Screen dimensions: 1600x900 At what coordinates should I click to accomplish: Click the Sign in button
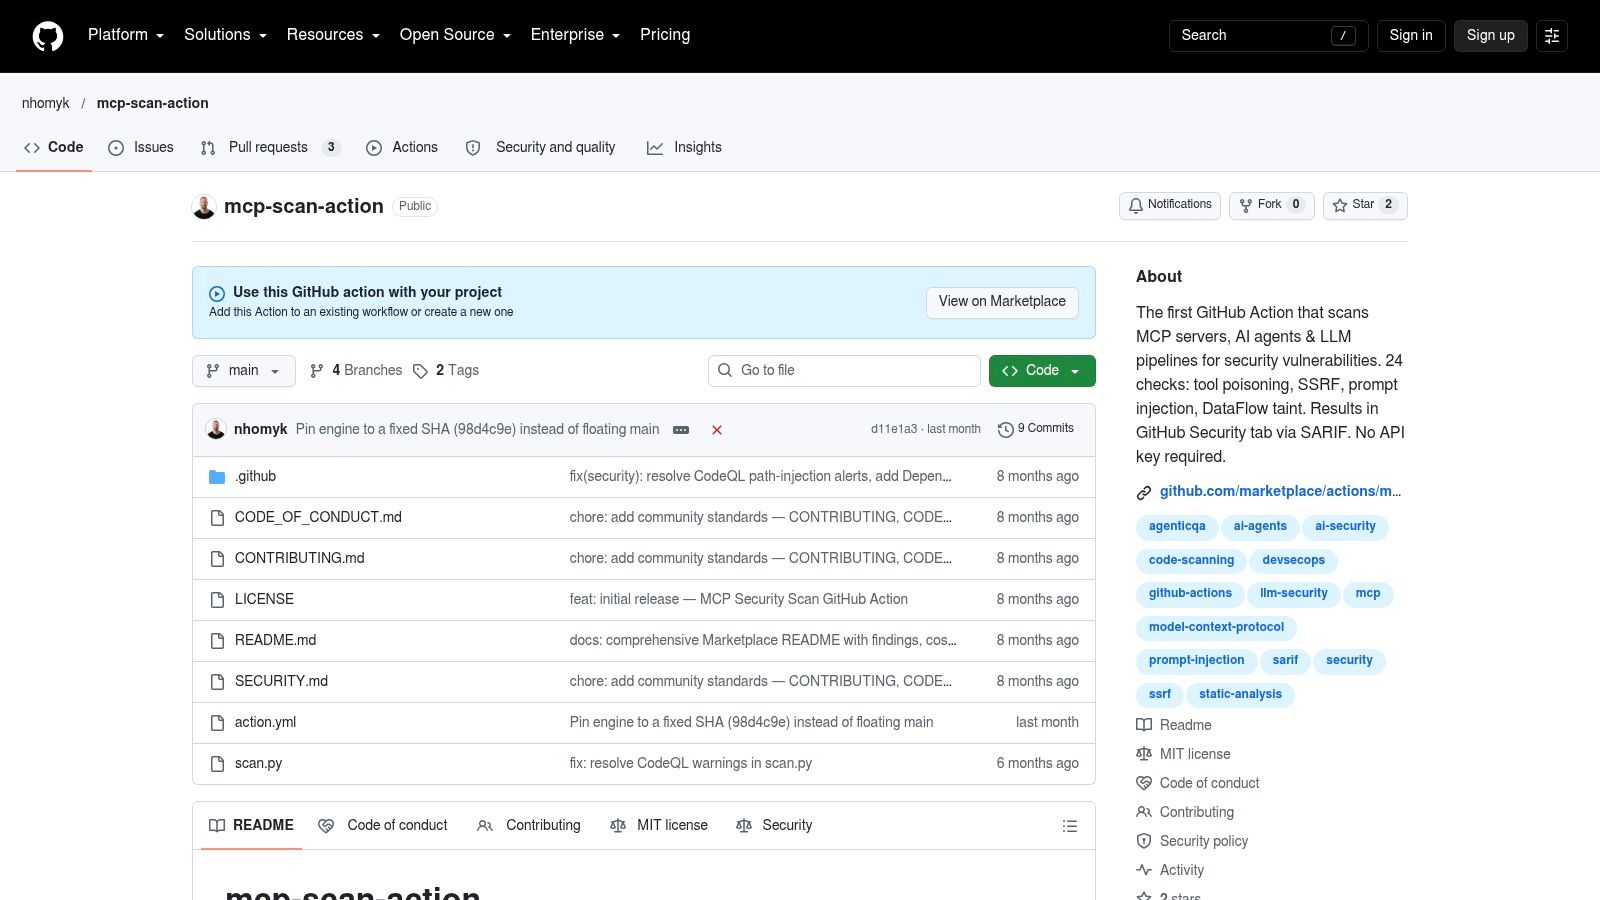tap(1411, 35)
